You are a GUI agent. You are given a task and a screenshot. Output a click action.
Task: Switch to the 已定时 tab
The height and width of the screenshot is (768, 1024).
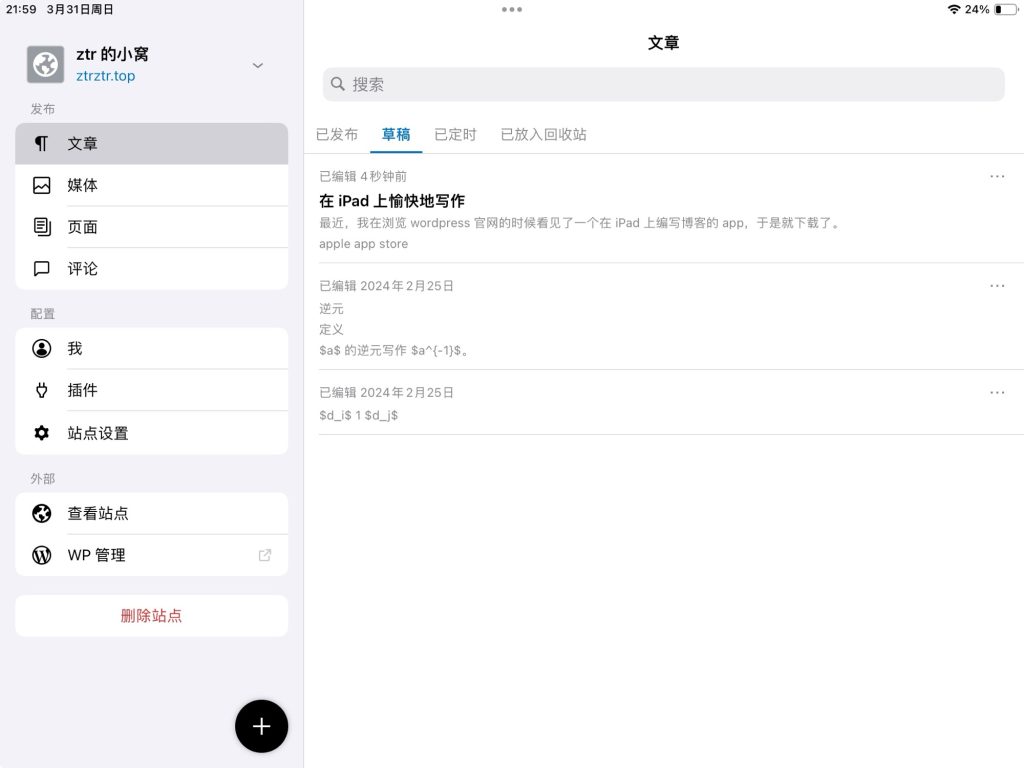455,134
